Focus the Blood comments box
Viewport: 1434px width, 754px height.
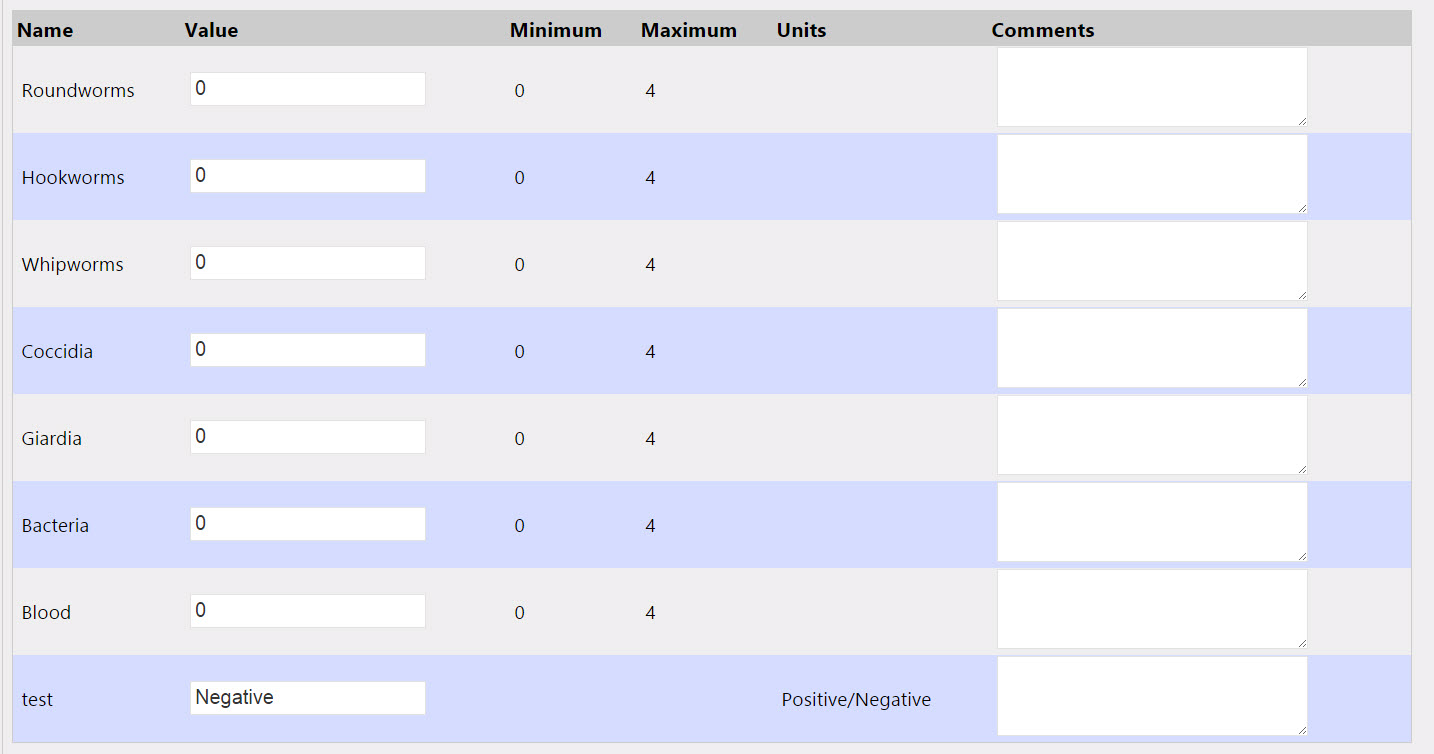pyautogui.click(x=1152, y=609)
